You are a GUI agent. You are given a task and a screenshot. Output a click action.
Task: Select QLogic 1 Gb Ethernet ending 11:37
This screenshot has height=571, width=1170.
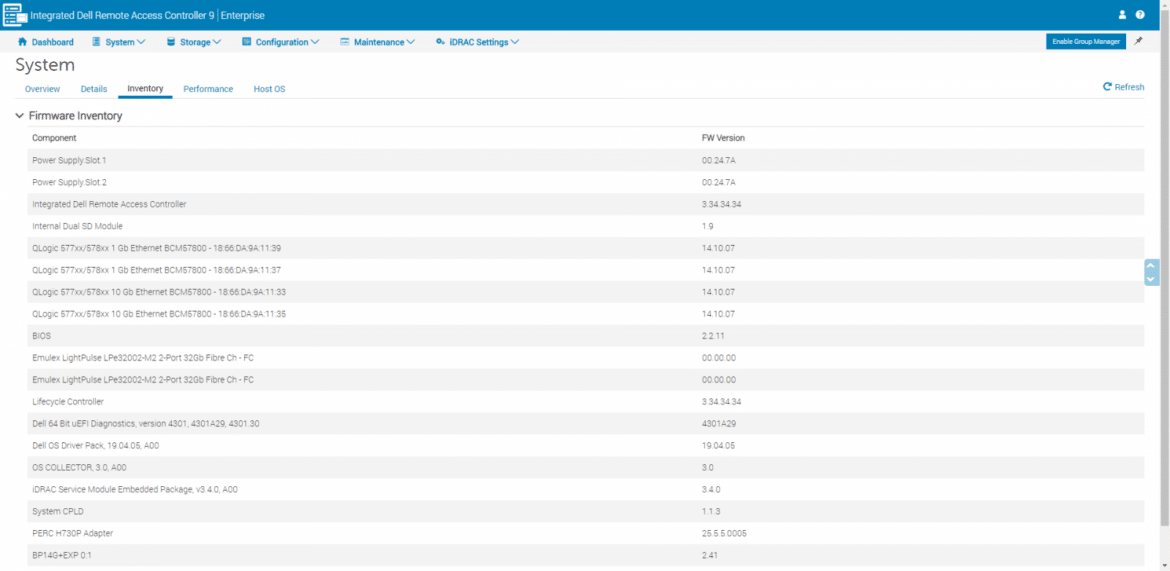pos(586,270)
